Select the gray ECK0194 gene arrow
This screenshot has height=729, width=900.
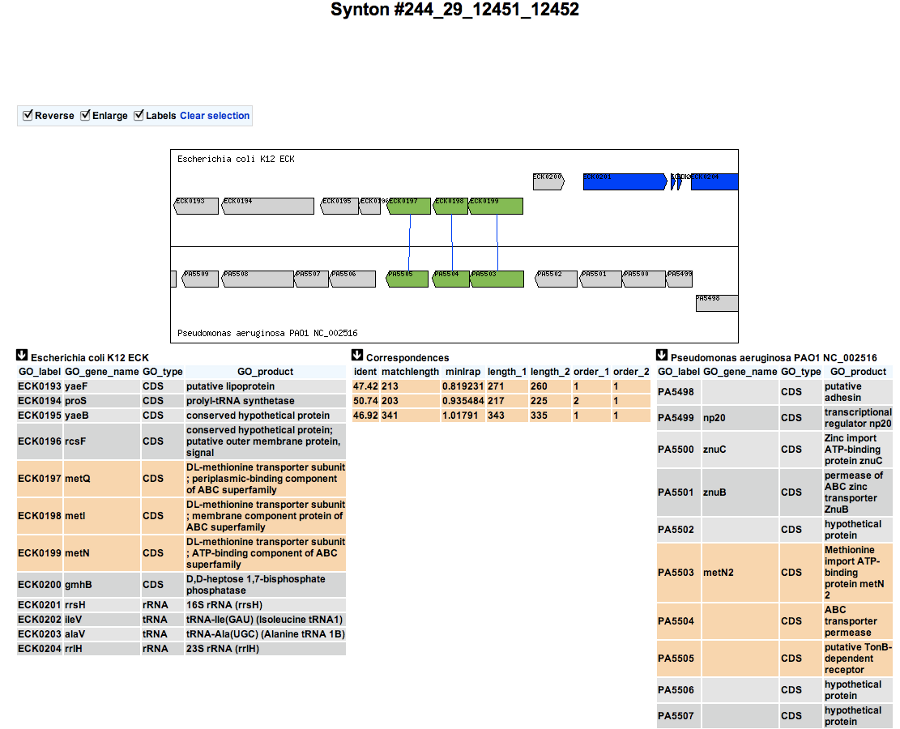click(x=267, y=206)
